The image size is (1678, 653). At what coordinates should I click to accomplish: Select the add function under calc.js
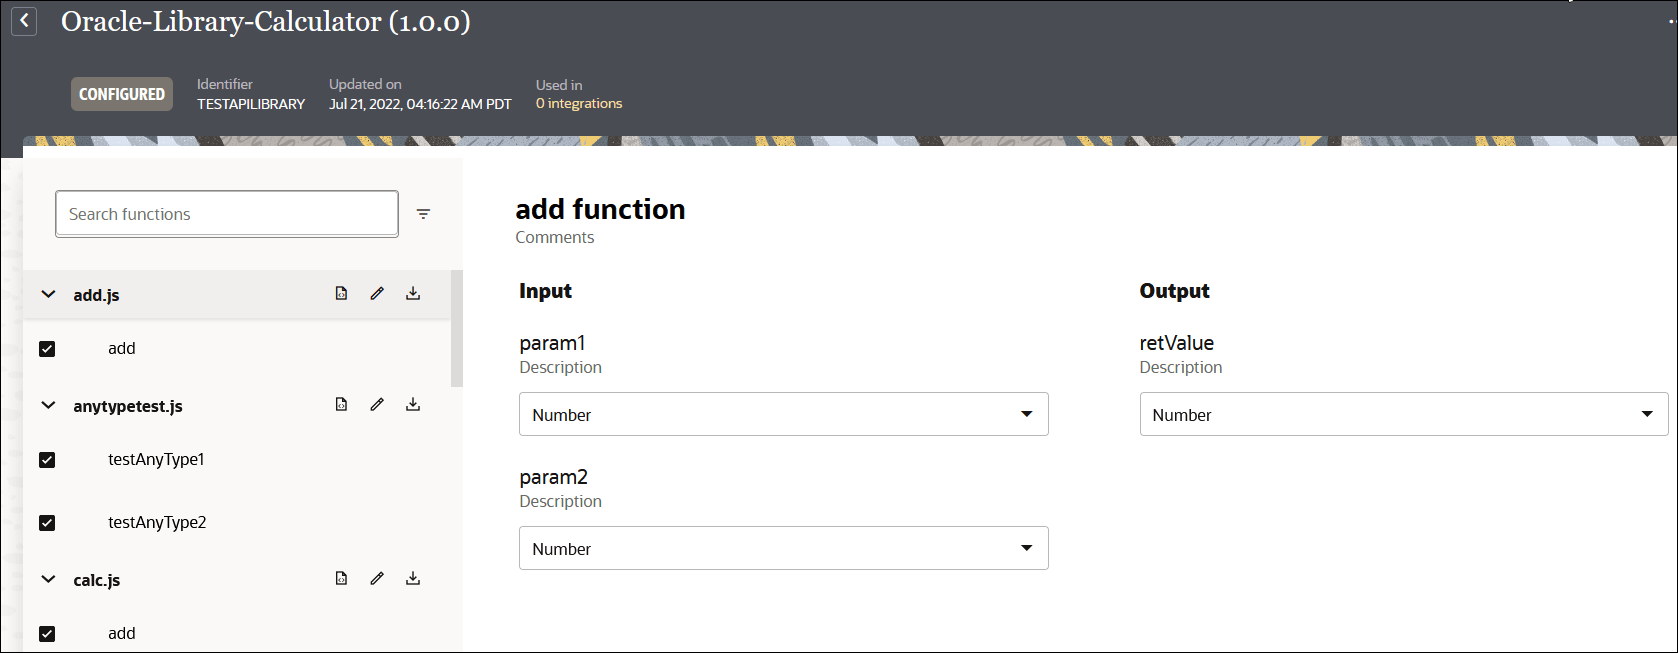pos(122,633)
